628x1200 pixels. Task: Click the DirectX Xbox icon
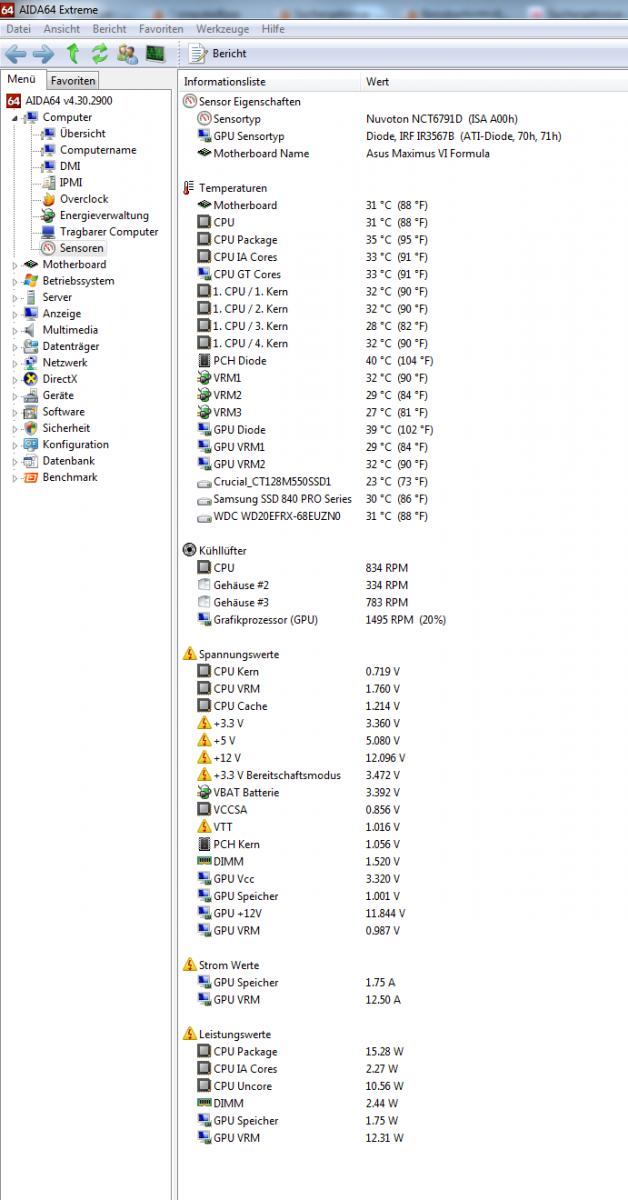click(31, 379)
